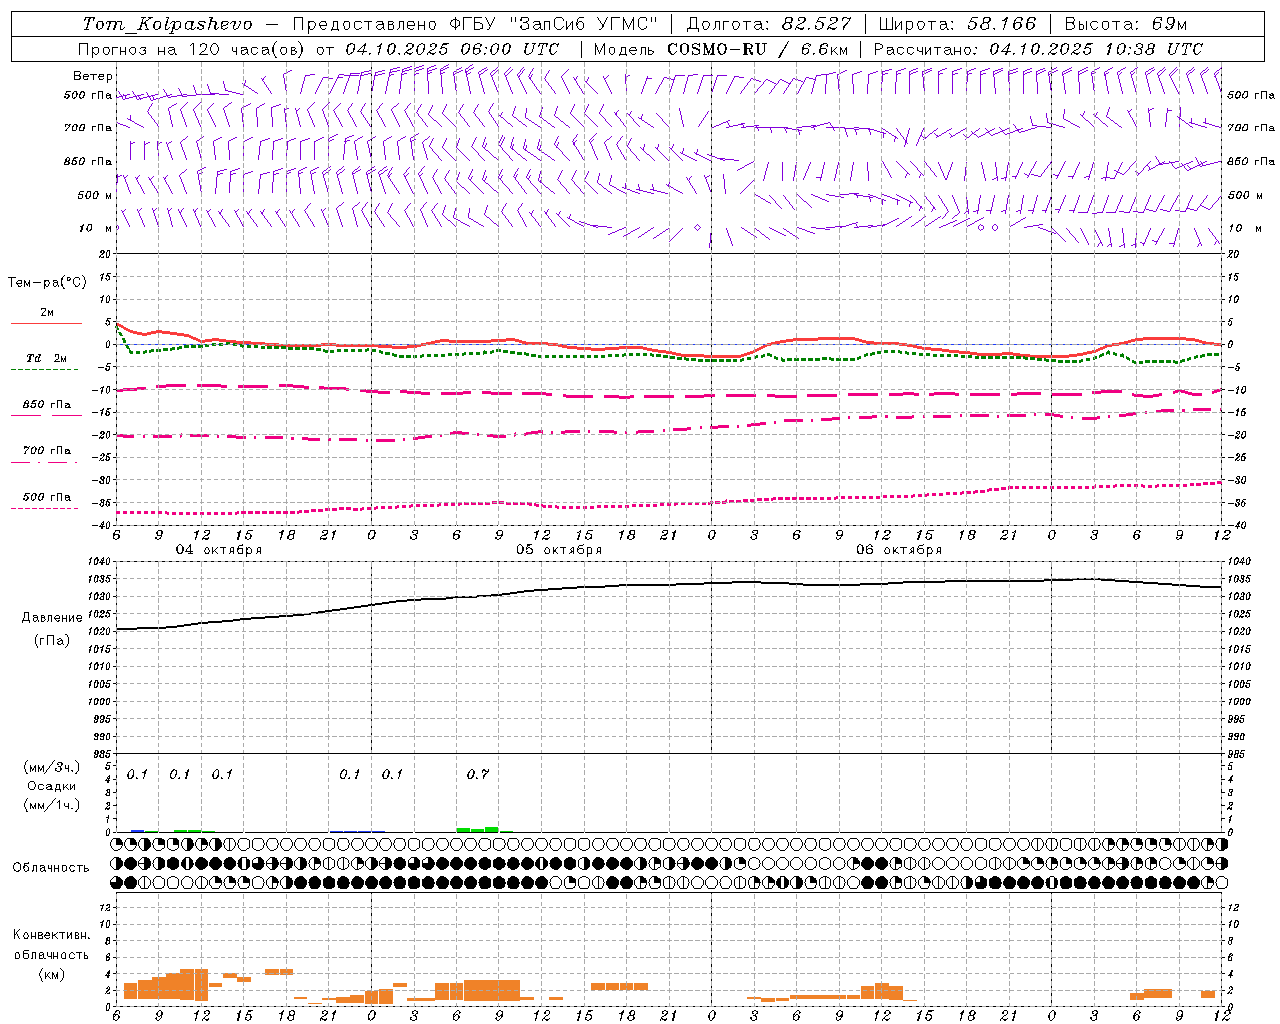This screenshot has height=1024, width=1280.
Task: Click the Осадки precipitation label
Action: pyautogui.click(x=52, y=786)
